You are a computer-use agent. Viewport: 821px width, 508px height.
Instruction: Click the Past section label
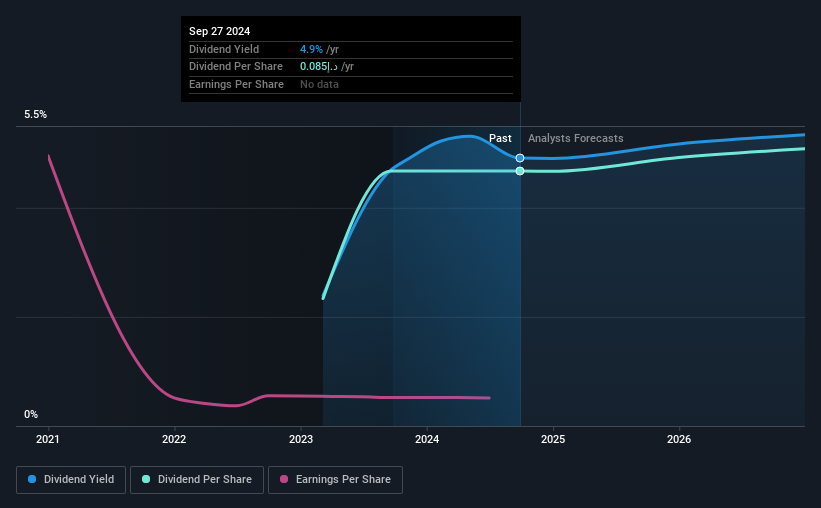point(500,138)
